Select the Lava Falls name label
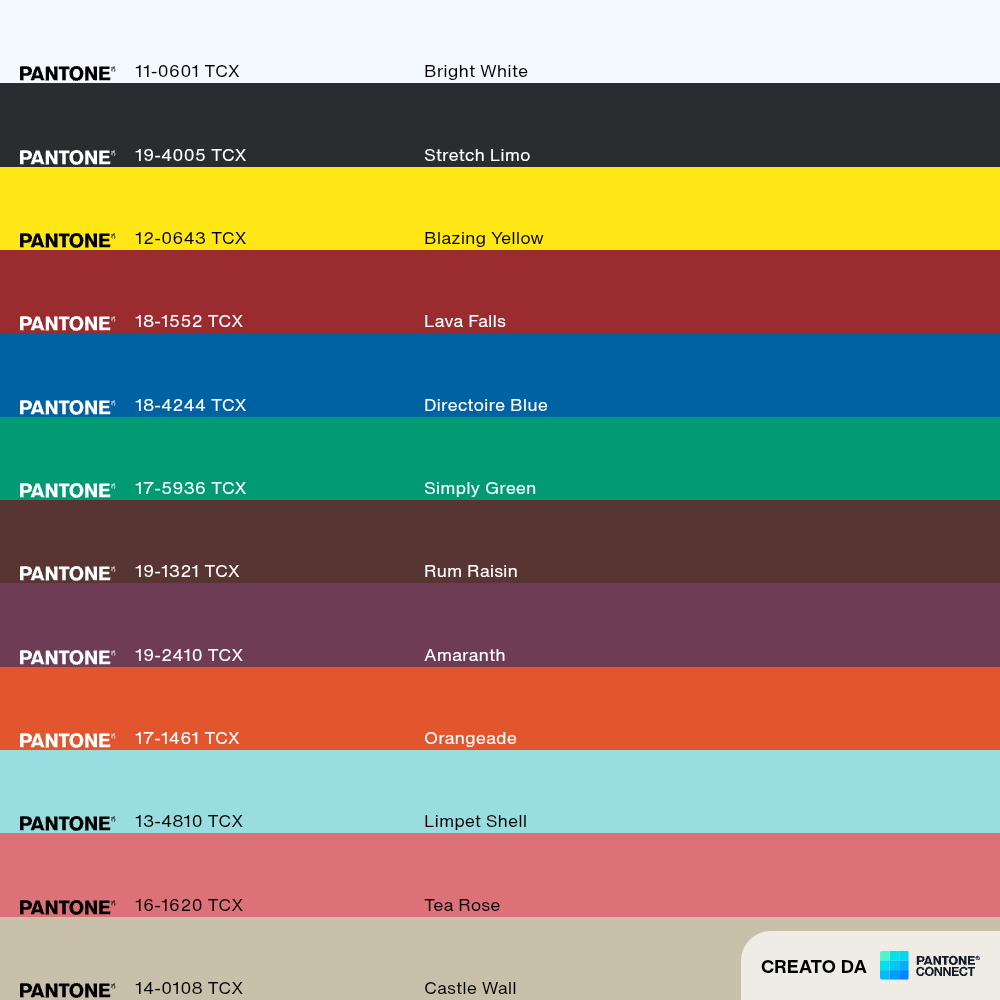The width and height of the screenshot is (1000, 1000). tap(464, 321)
